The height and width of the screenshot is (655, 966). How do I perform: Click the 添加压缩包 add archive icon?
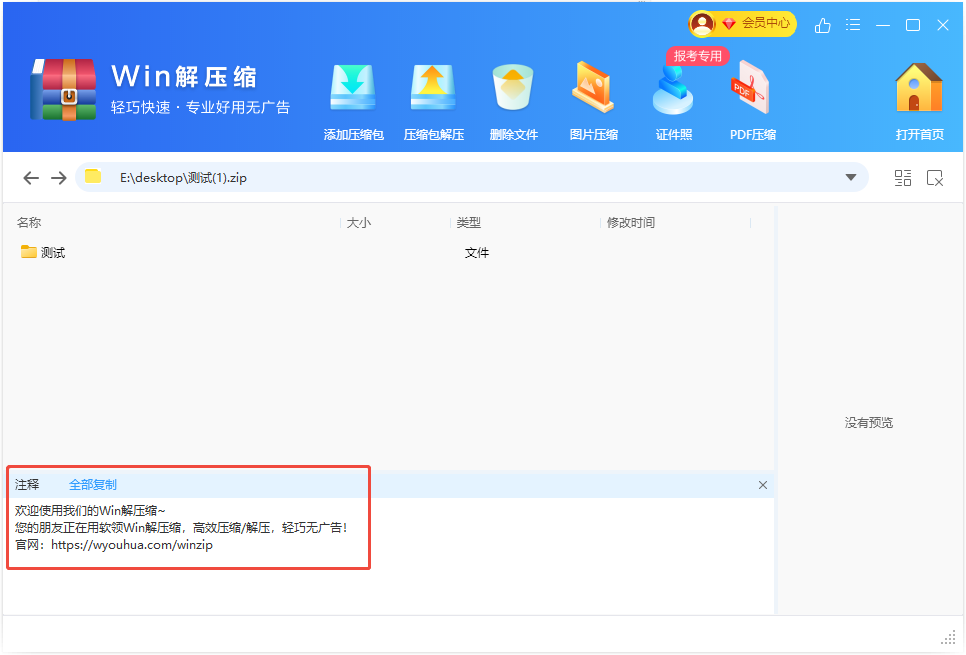pos(353,90)
